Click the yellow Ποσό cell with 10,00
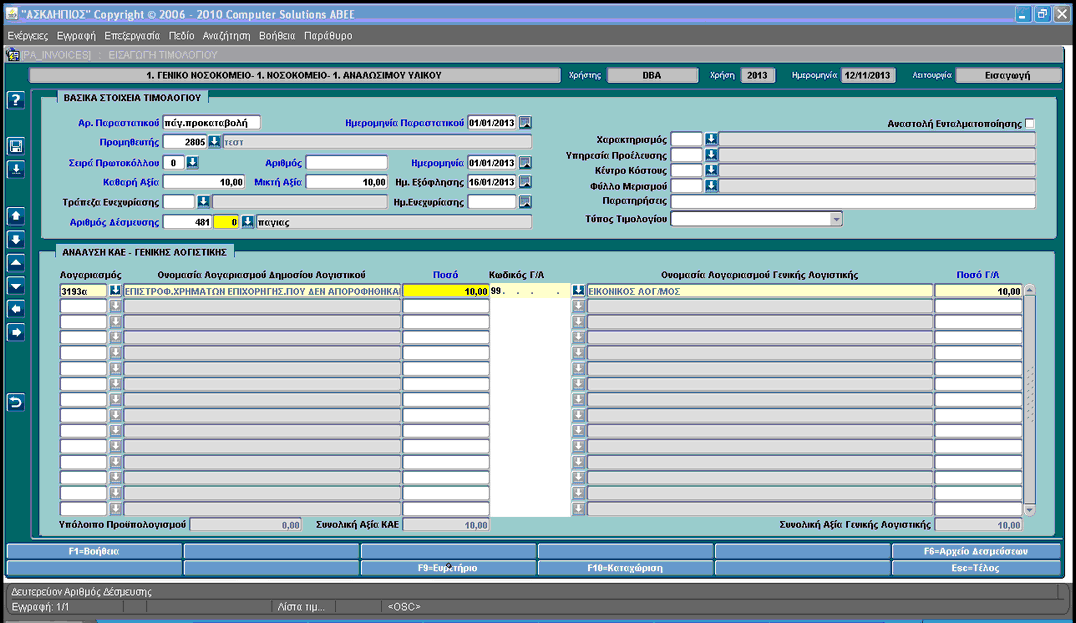The width and height of the screenshot is (1076, 623). point(445,291)
